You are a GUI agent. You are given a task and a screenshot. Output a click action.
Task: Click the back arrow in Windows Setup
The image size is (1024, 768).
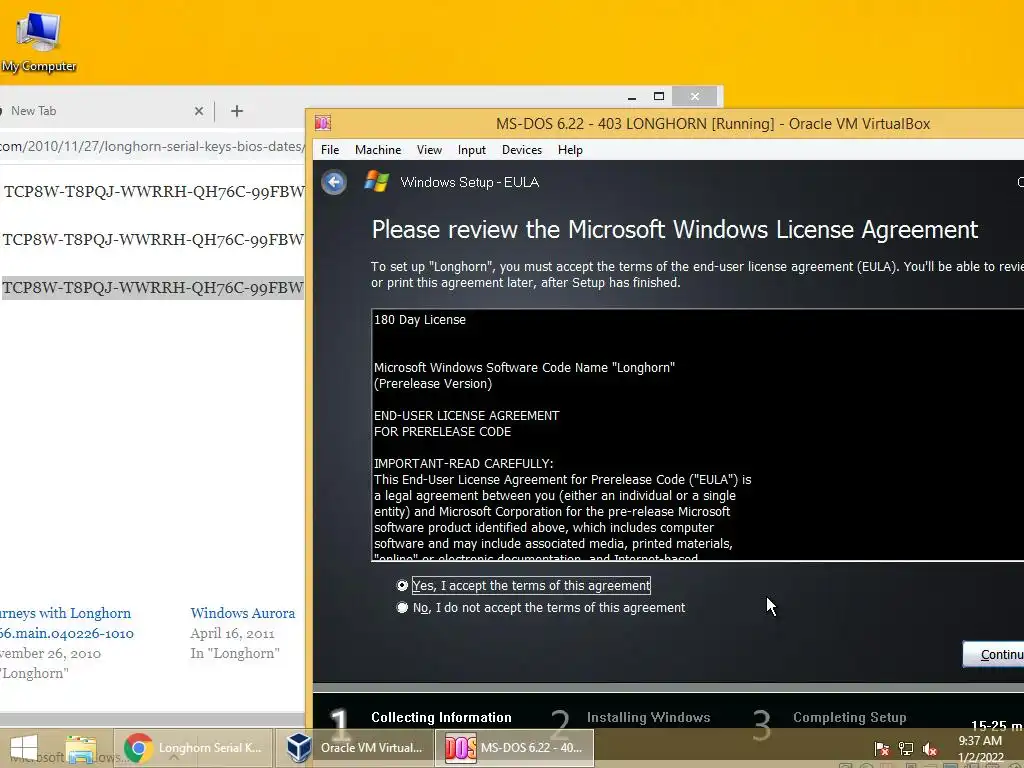334,182
